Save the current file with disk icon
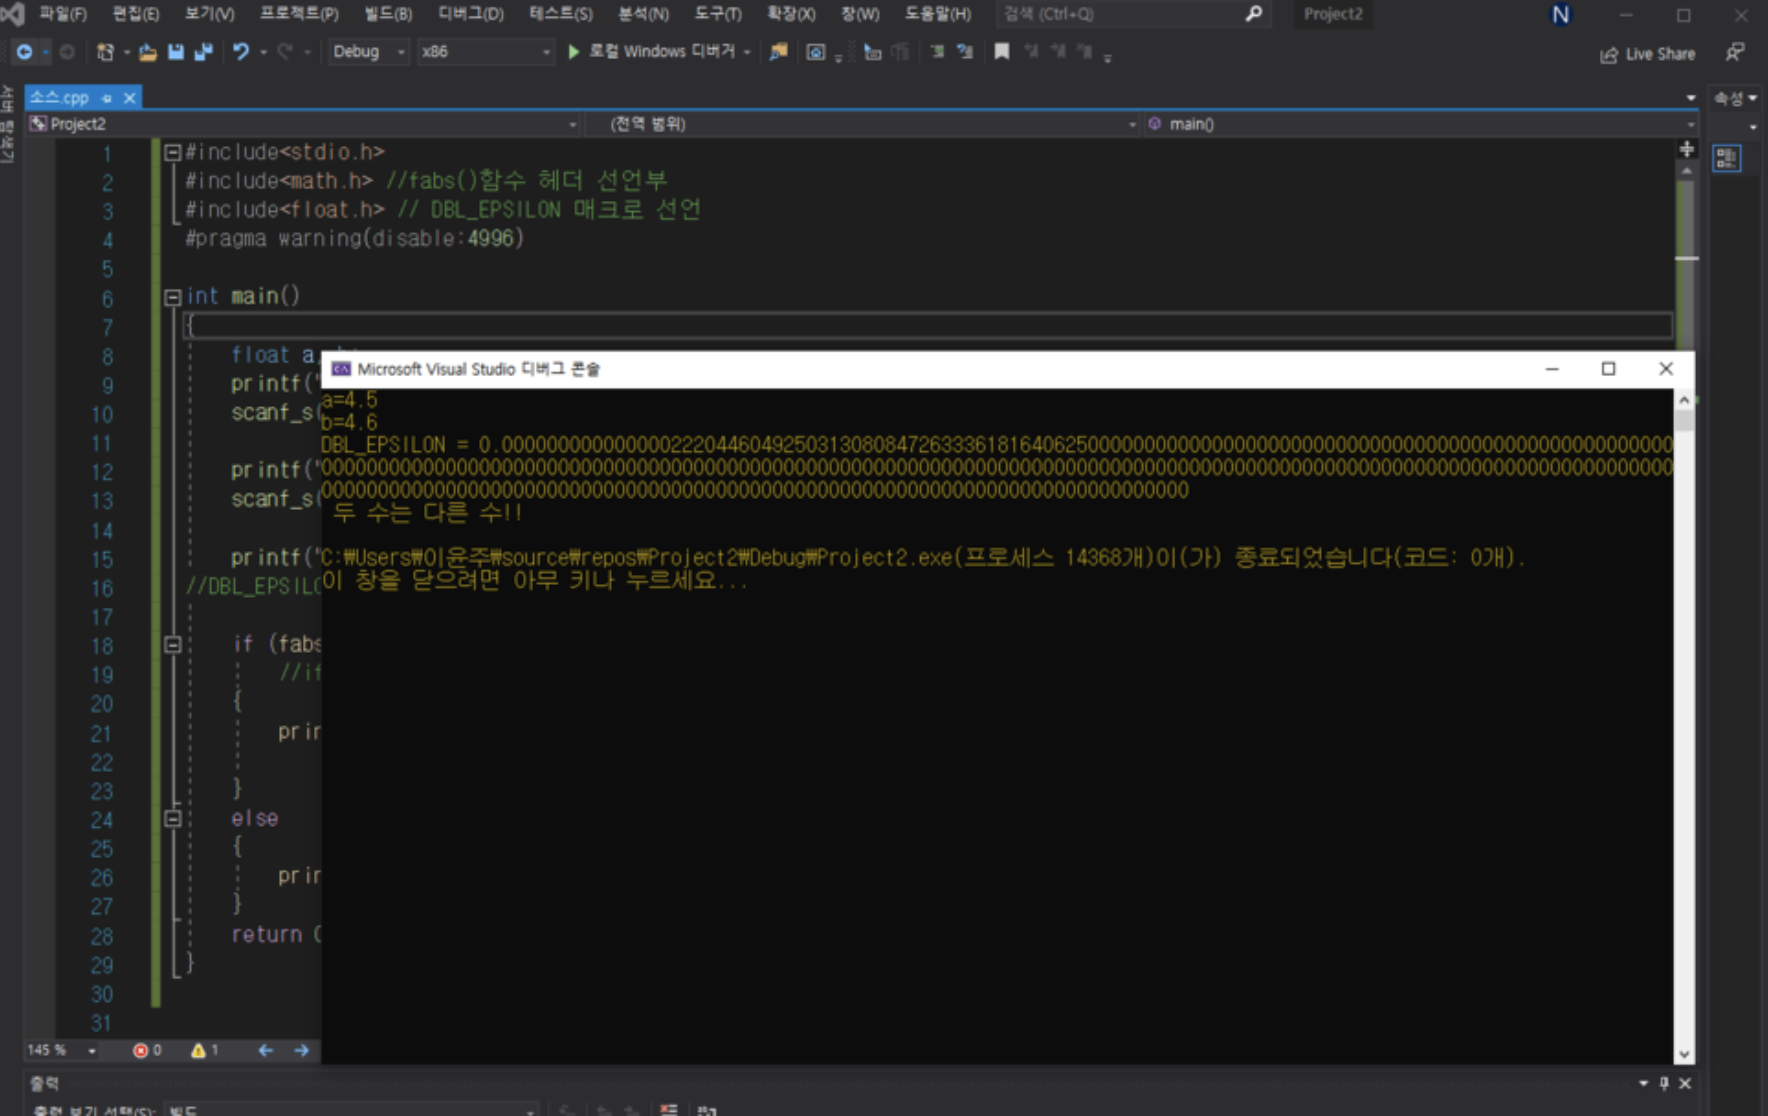This screenshot has width=1768, height=1116. pos(176,52)
